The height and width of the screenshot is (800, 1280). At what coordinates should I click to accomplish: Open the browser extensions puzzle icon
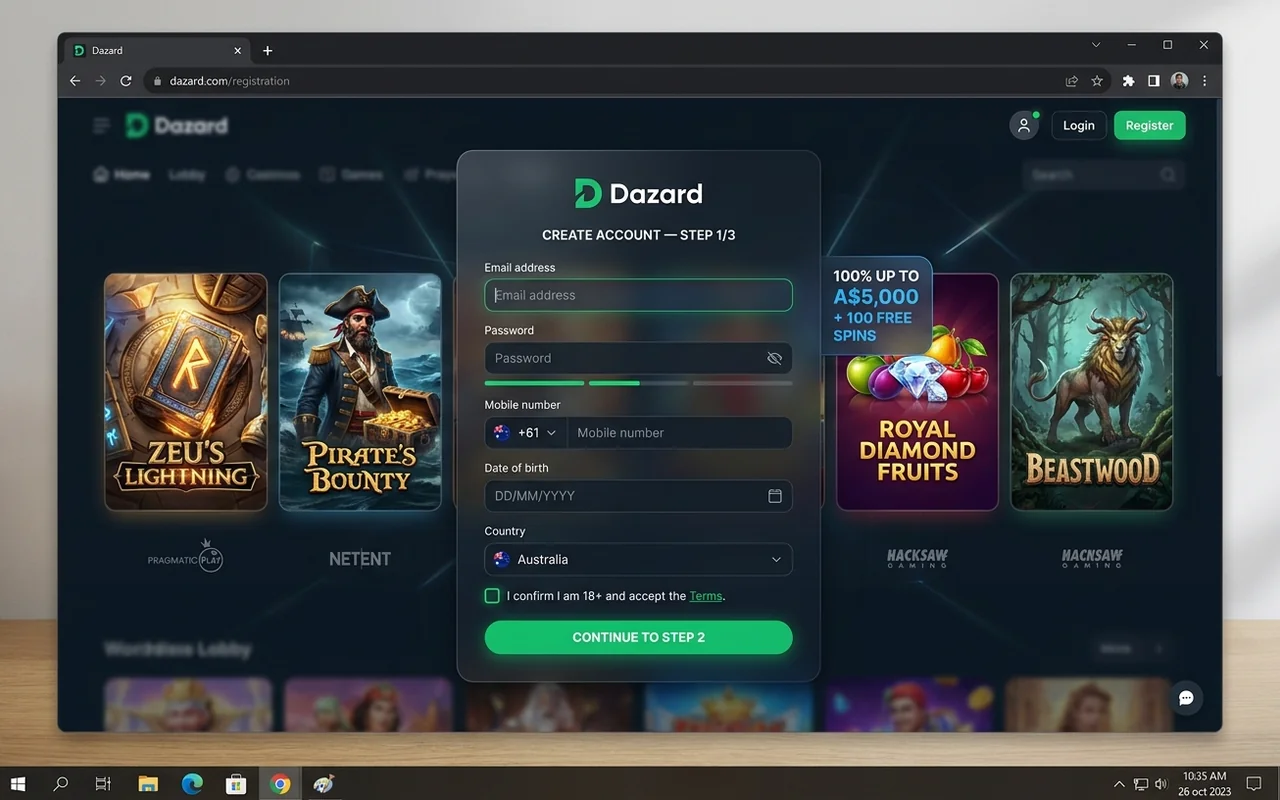(1129, 81)
